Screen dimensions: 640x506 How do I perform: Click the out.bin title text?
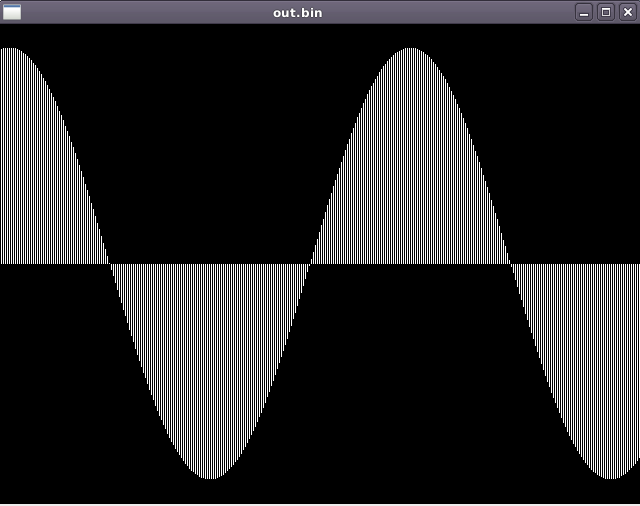click(298, 13)
